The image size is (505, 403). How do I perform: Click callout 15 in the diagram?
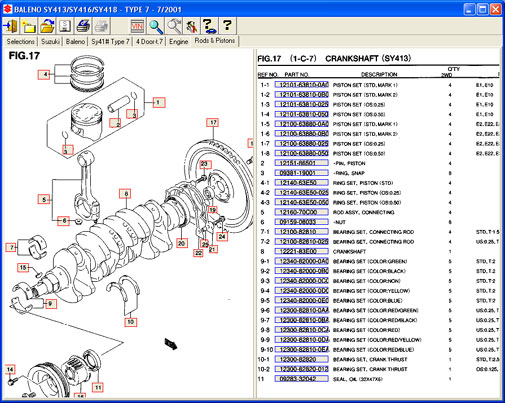(x=23, y=268)
